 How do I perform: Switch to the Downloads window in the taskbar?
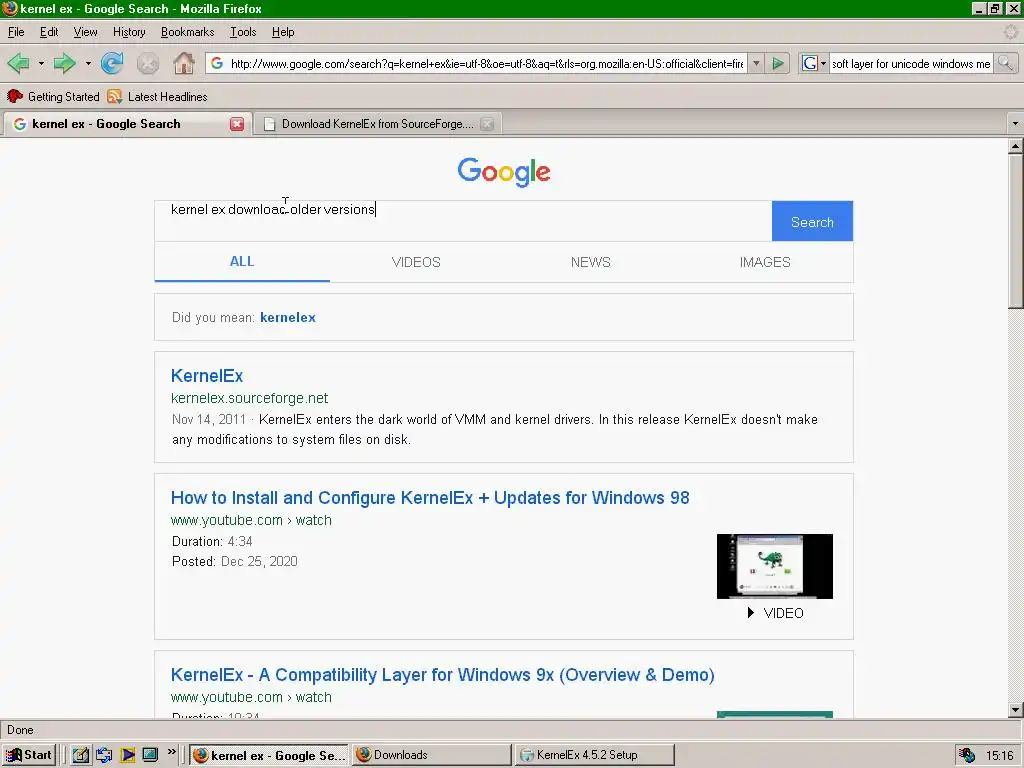coord(431,755)
